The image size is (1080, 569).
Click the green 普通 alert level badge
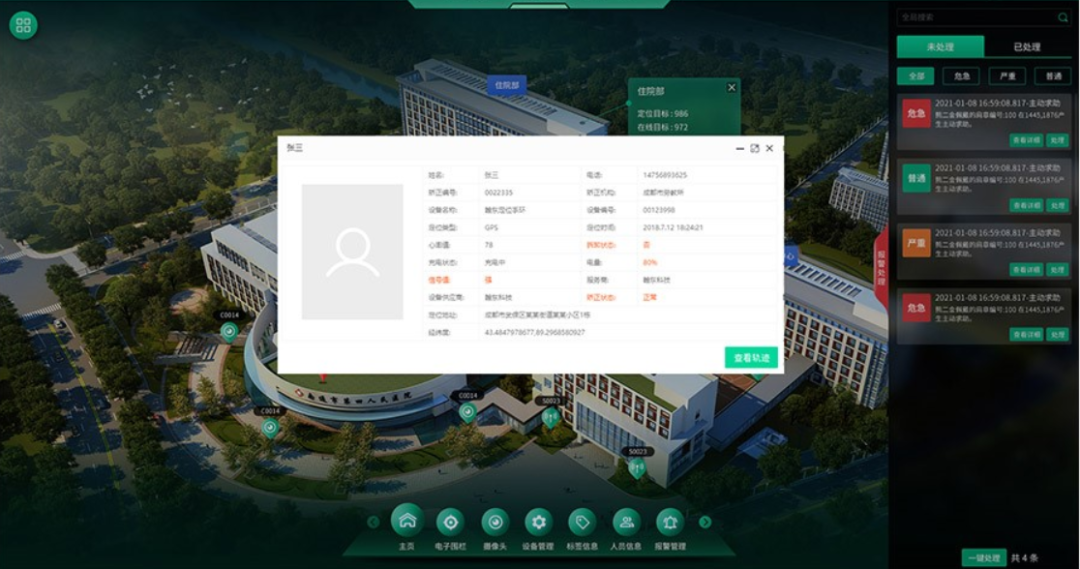click(x=916, y=178)
